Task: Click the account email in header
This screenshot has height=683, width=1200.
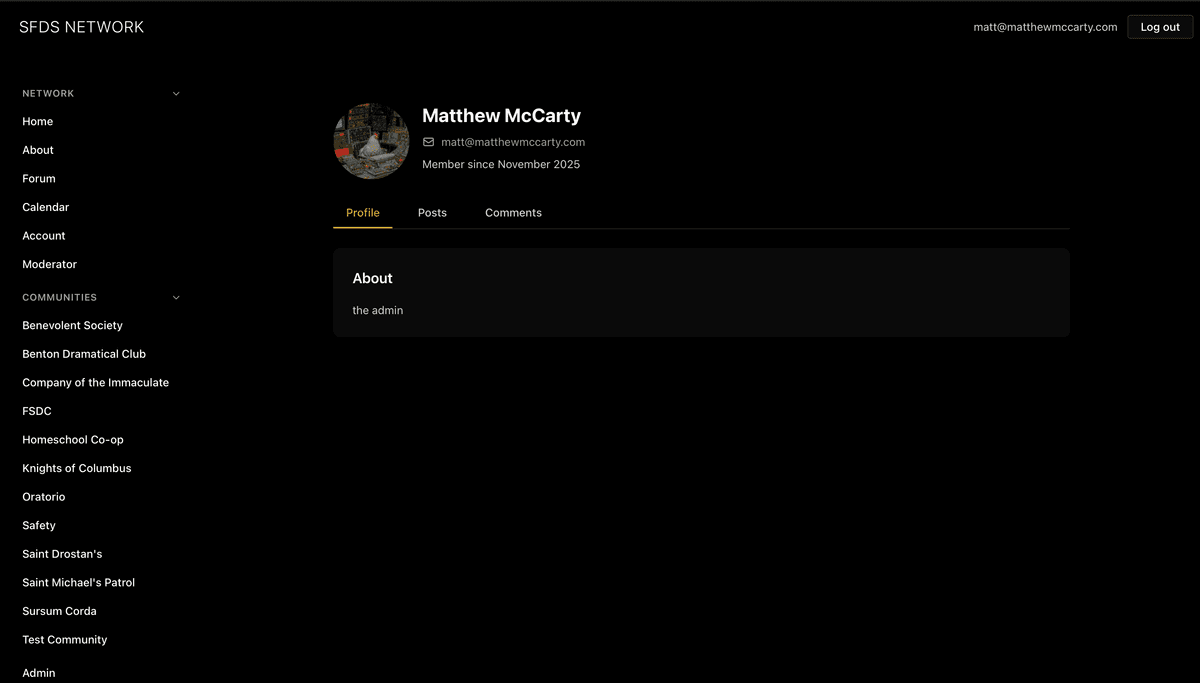Action: 1045,27
